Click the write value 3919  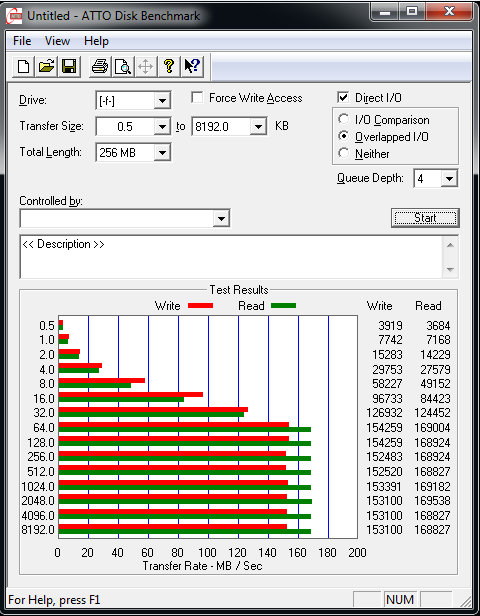[x=390, y=326]
